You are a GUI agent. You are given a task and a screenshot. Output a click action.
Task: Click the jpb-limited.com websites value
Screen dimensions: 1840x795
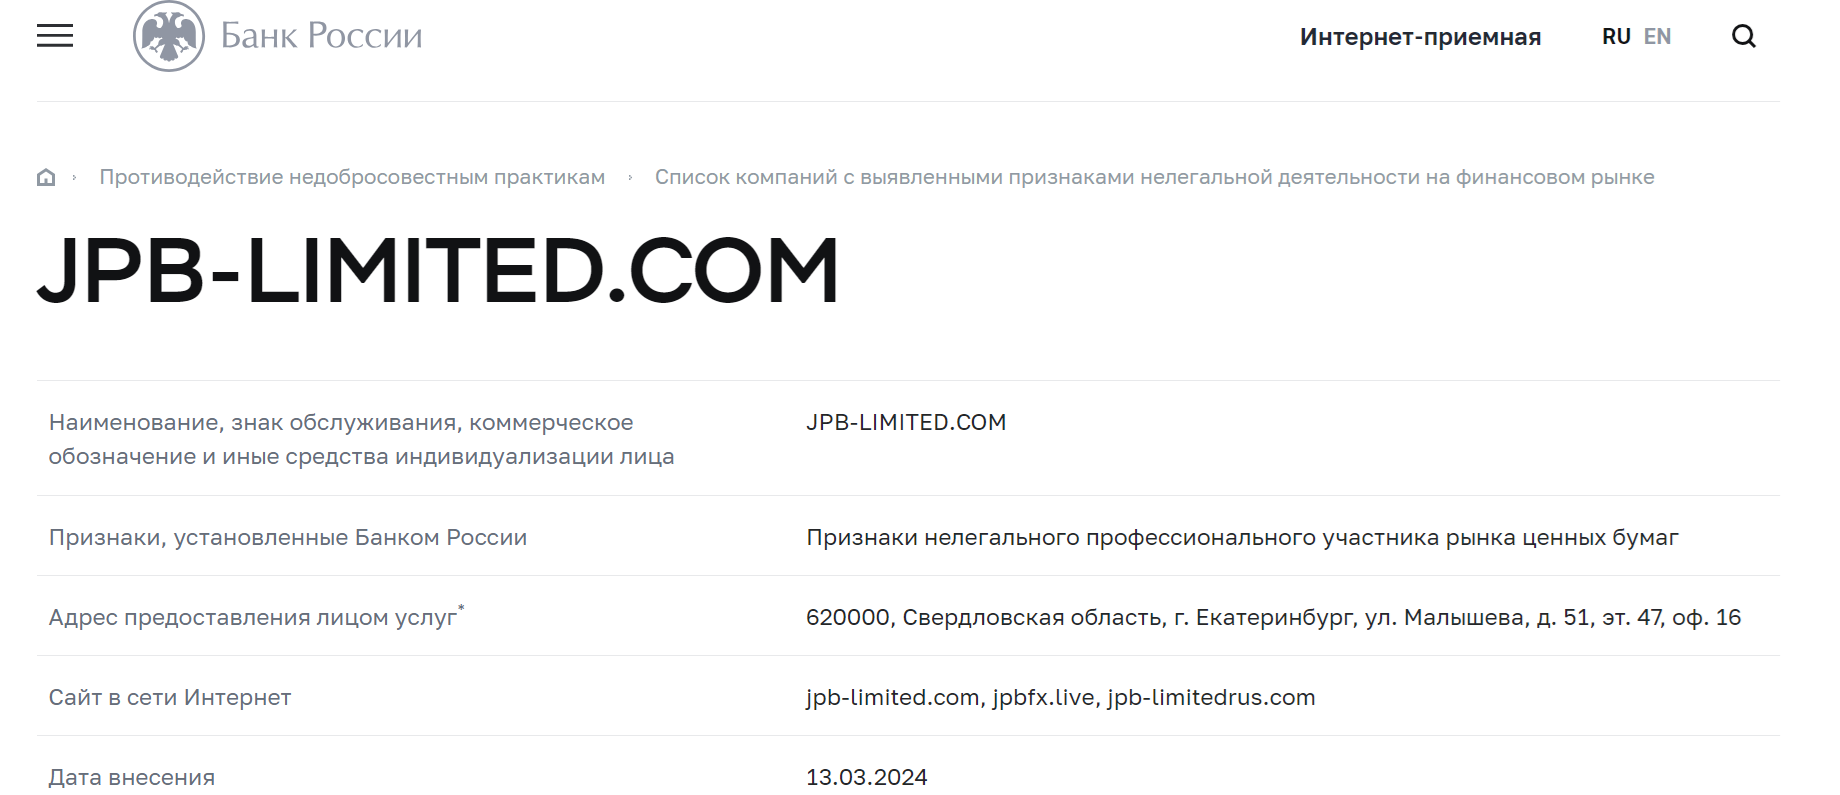[x=1060, y=697]
